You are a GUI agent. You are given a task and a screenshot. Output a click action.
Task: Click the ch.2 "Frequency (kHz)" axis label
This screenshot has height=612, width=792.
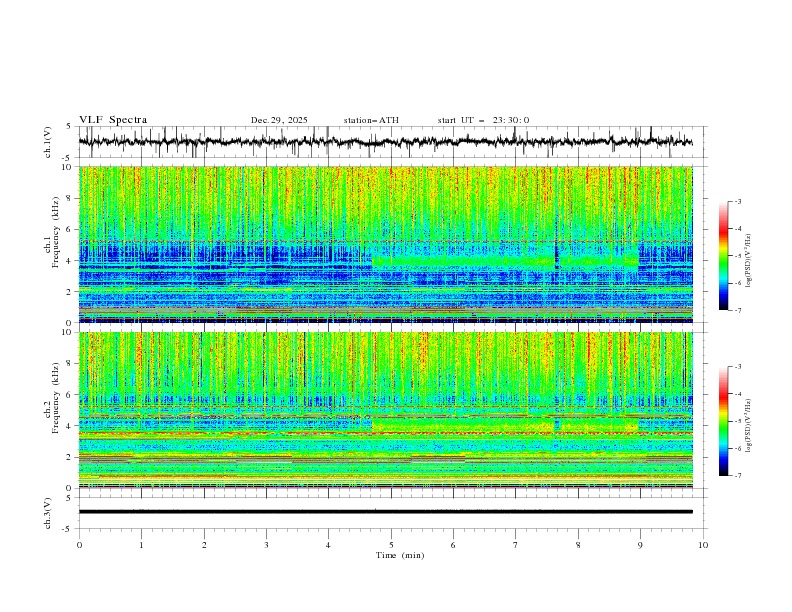(x=56, y=397)
